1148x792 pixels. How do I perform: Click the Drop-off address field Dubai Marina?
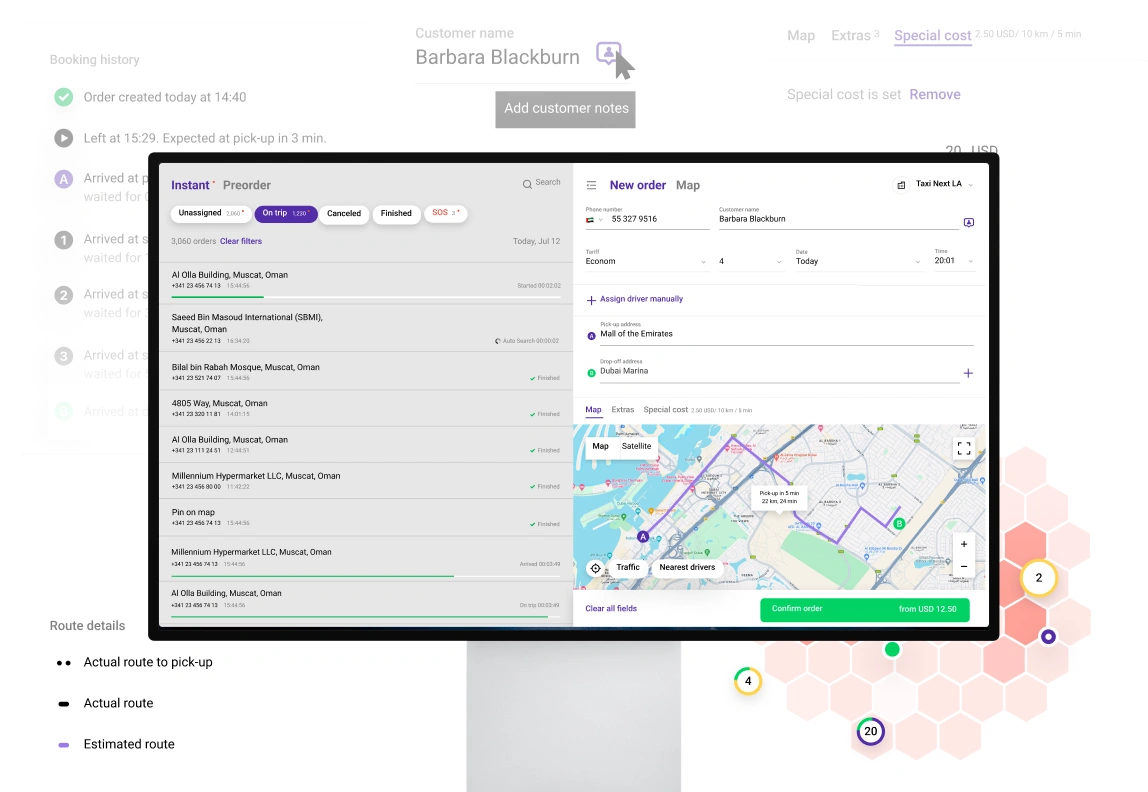click(779, 371)
